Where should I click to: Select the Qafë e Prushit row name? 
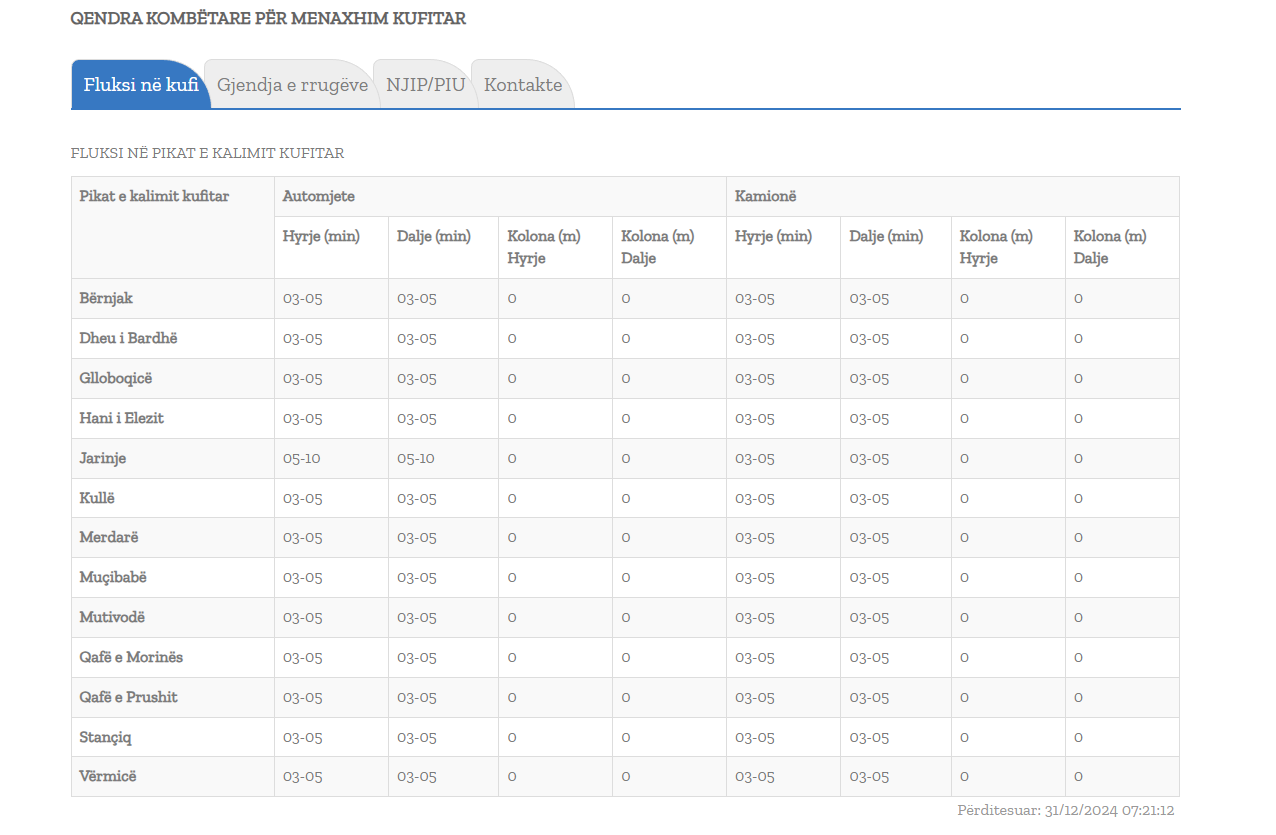click(129, 697)
